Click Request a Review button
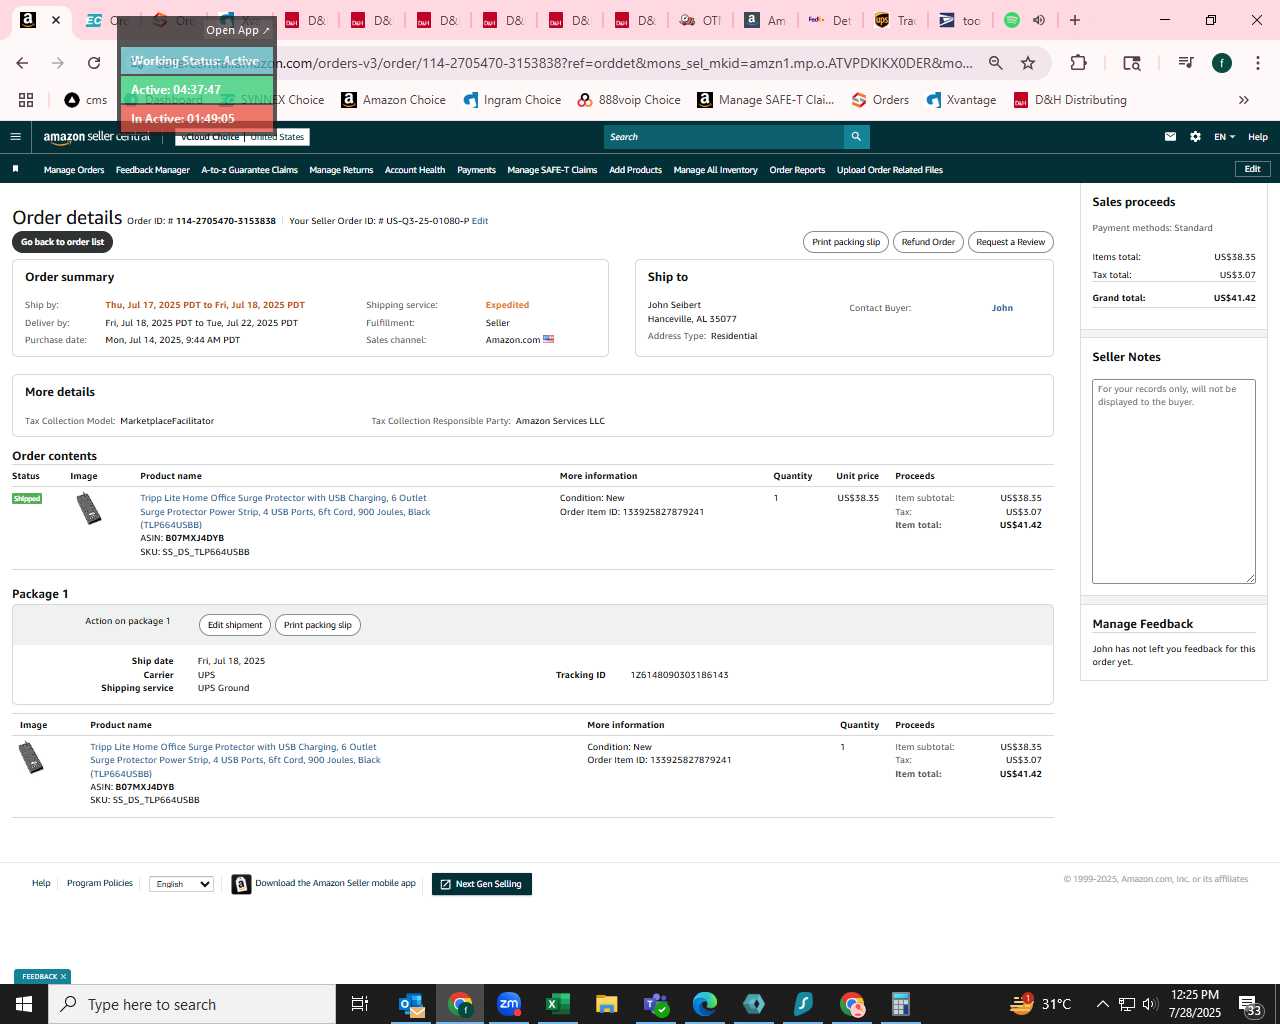The width and height of the screenshot is (1280, 1024). click(1010, 242)
